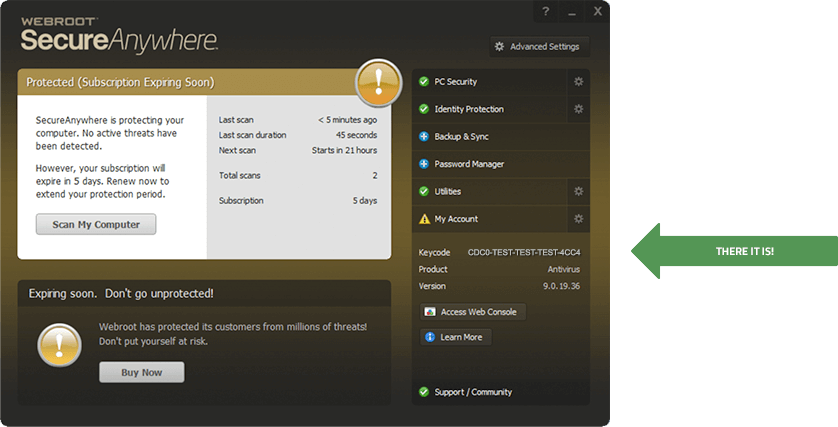Screen dimensions: 838x427
Task: Click Access Web Console button
Action: [x=471, y=312]
